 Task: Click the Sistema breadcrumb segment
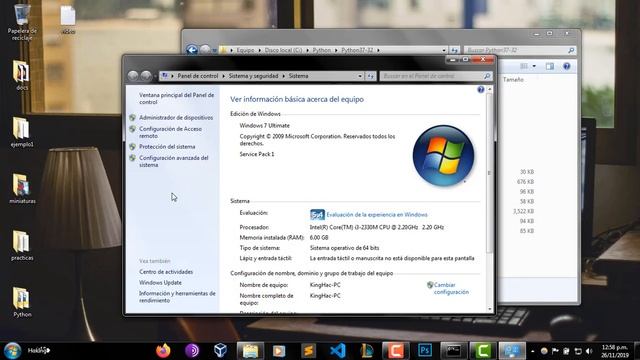(298, 76)
